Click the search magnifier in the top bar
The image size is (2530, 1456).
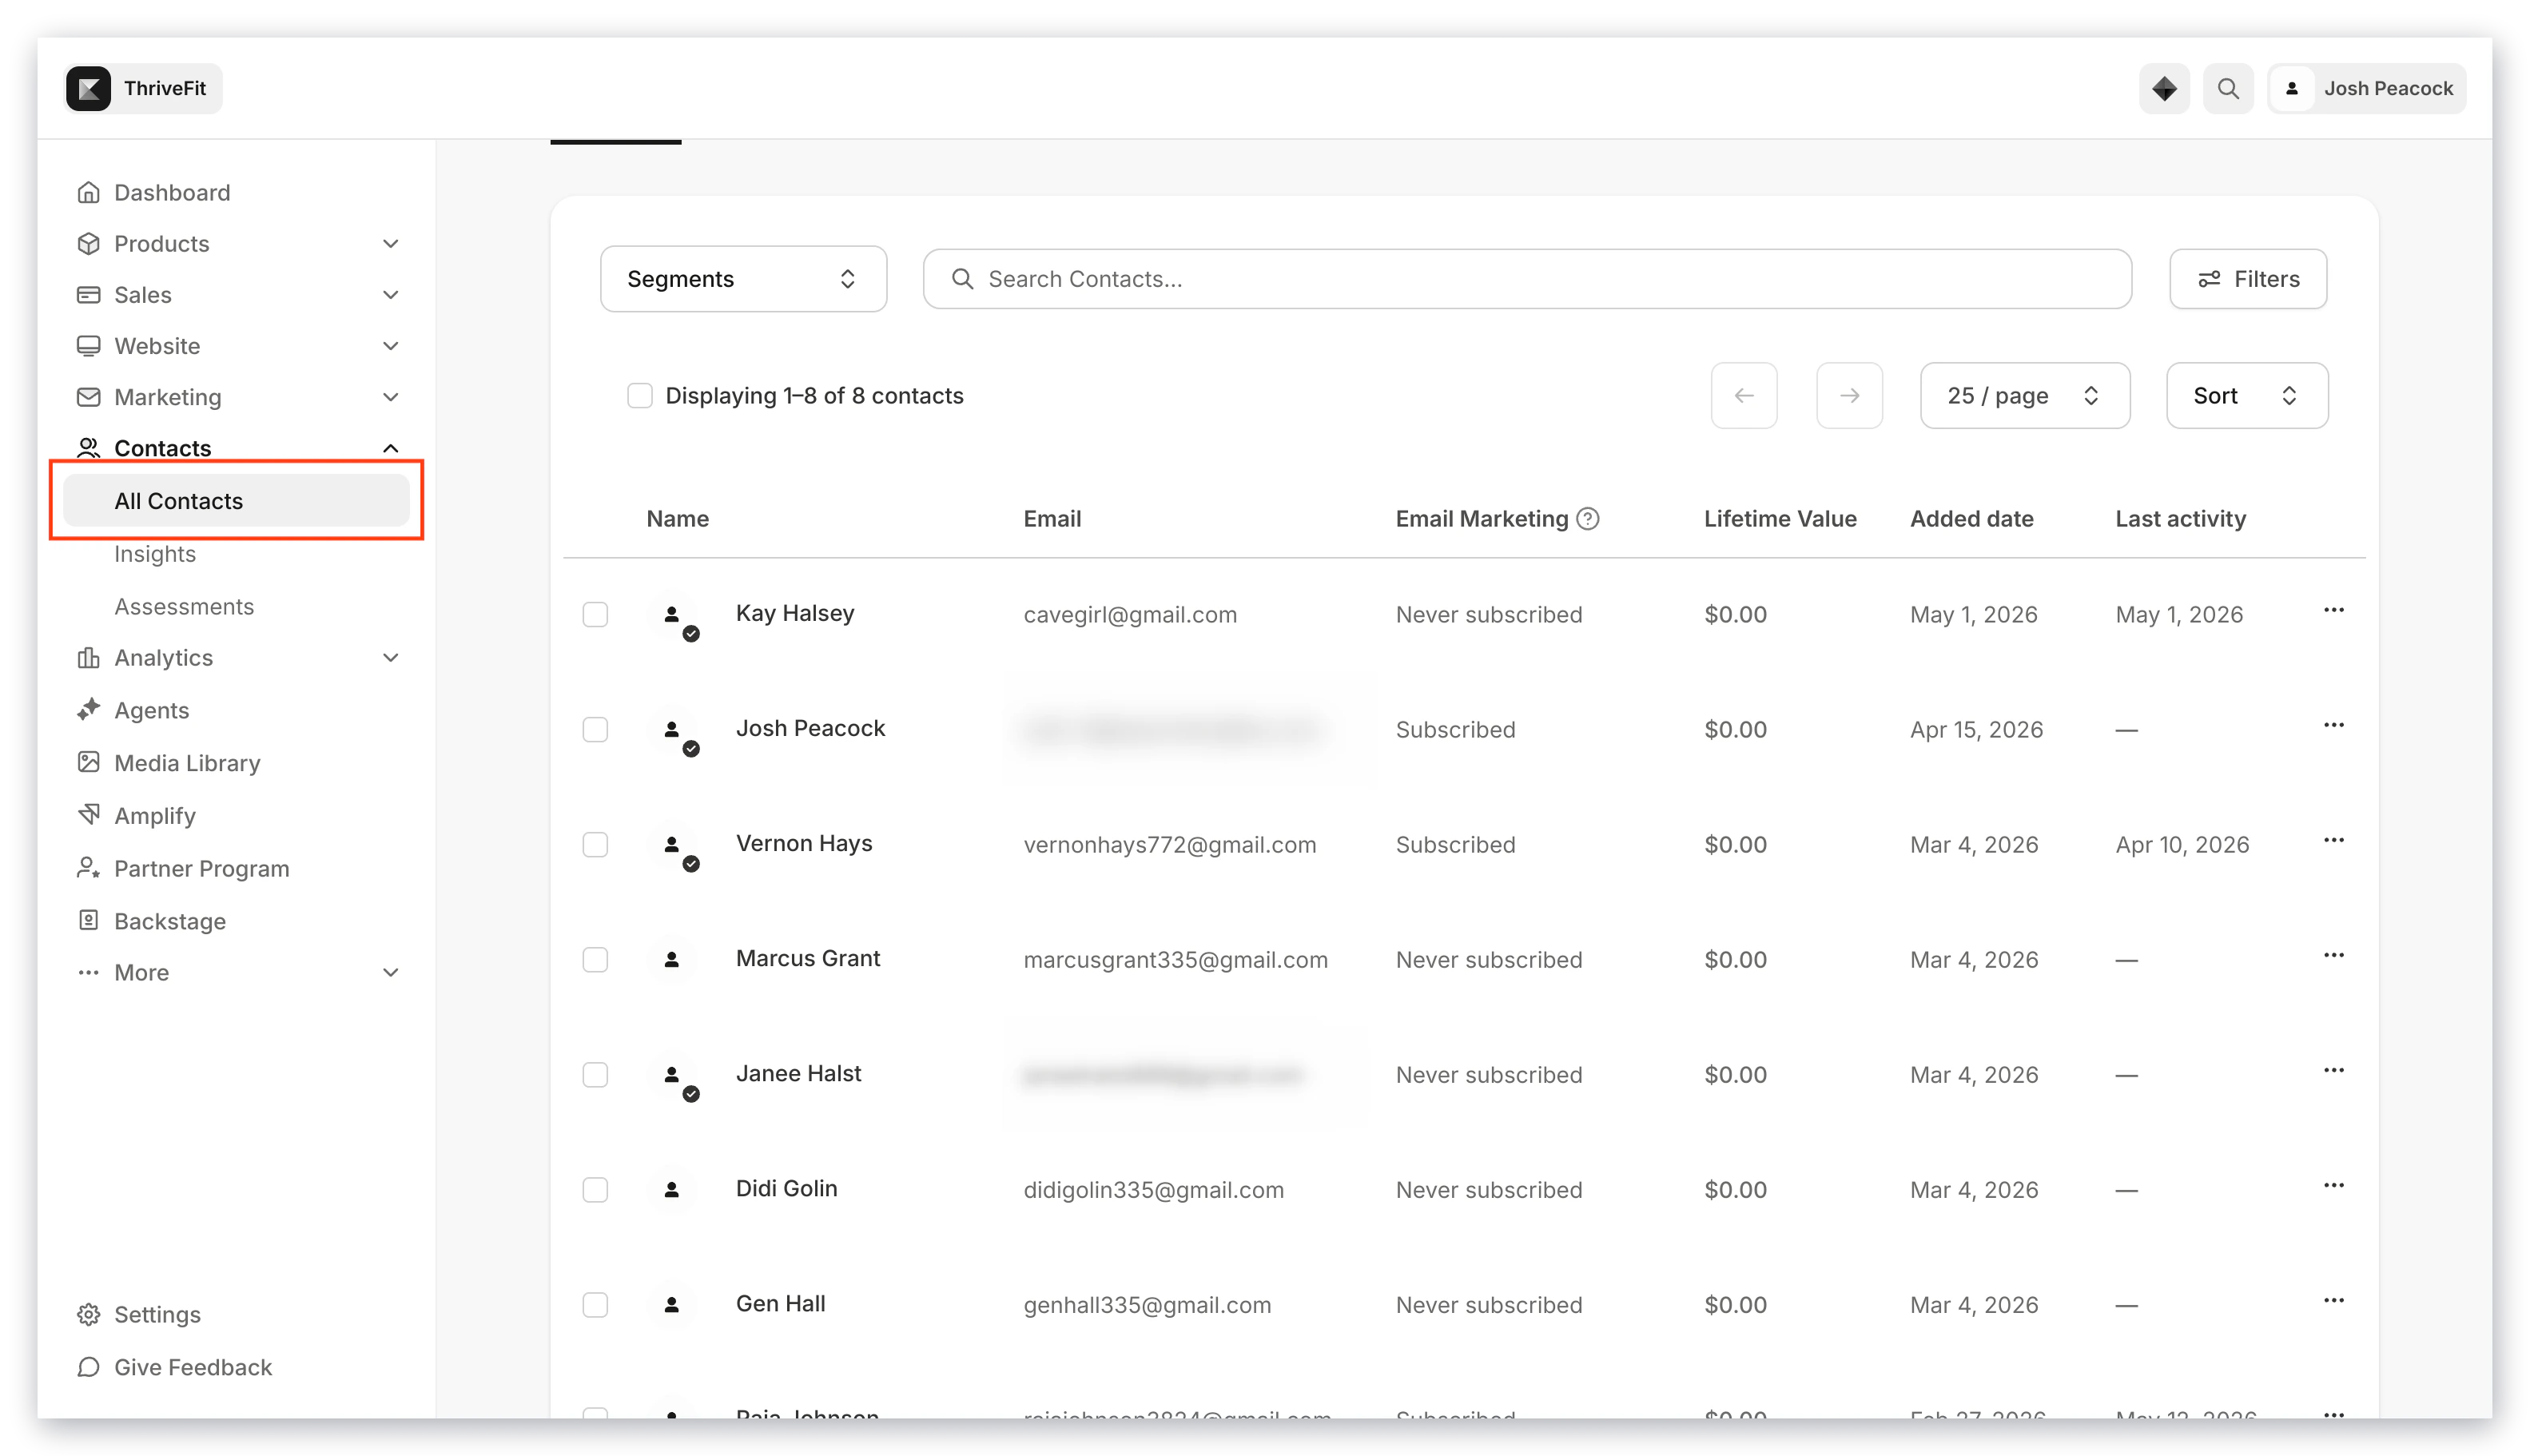point(2227,88)
